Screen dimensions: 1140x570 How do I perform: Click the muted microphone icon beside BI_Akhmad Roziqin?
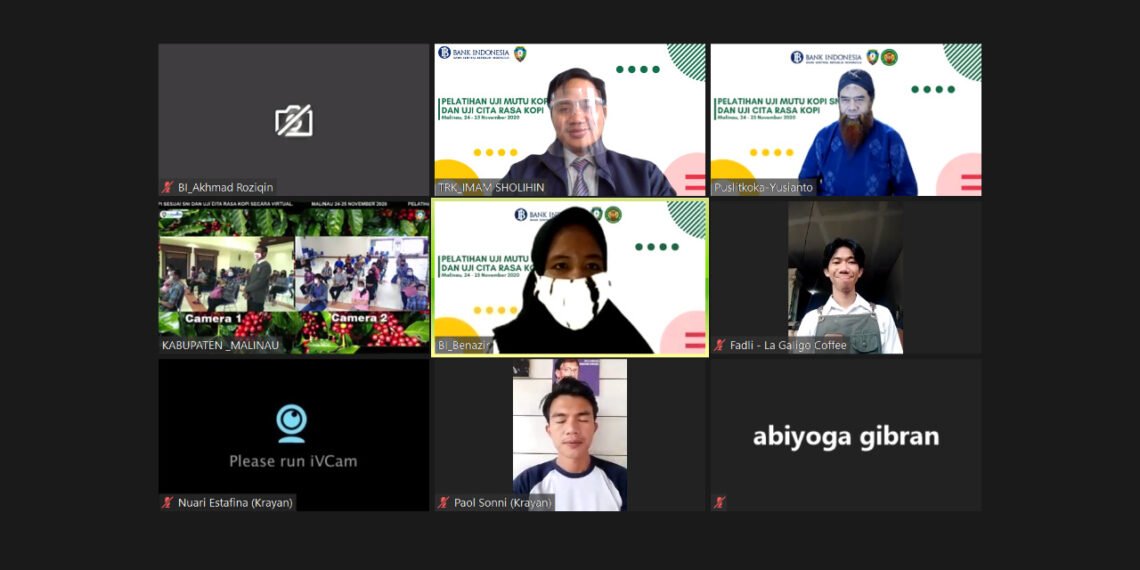coord(168,188)
